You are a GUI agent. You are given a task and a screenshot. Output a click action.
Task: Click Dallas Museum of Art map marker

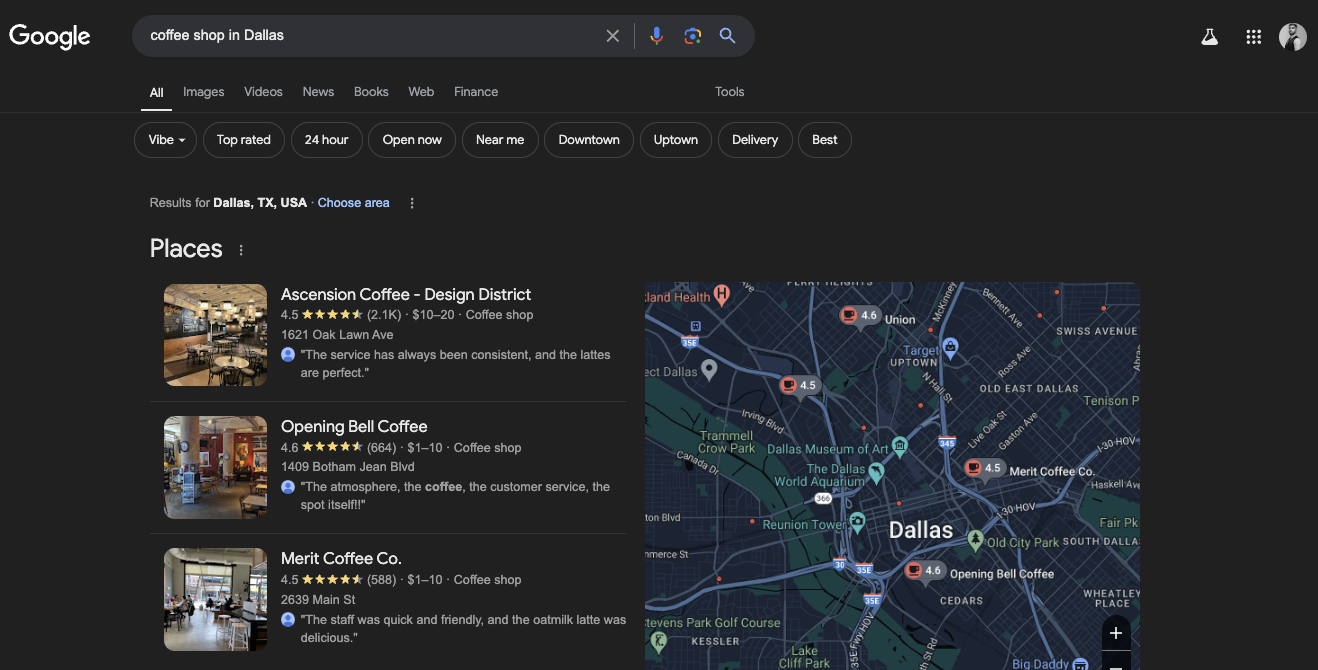coord(900,446)
